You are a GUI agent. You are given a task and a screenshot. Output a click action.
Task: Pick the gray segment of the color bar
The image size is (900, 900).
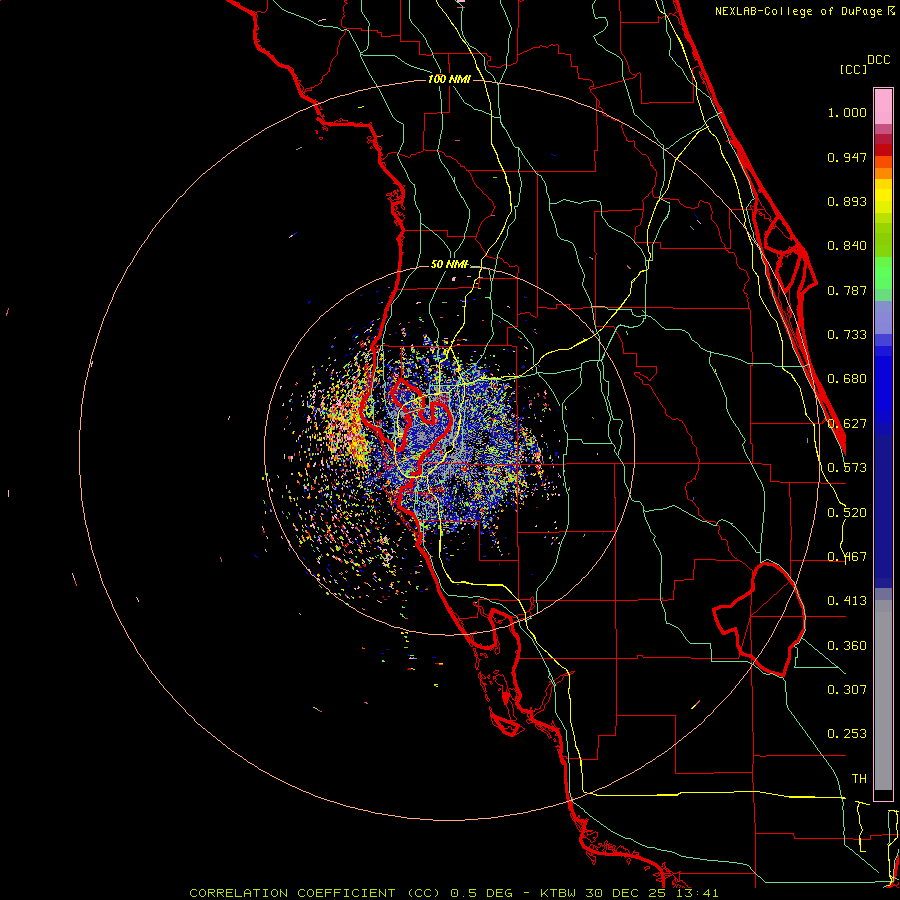[883, 695]
